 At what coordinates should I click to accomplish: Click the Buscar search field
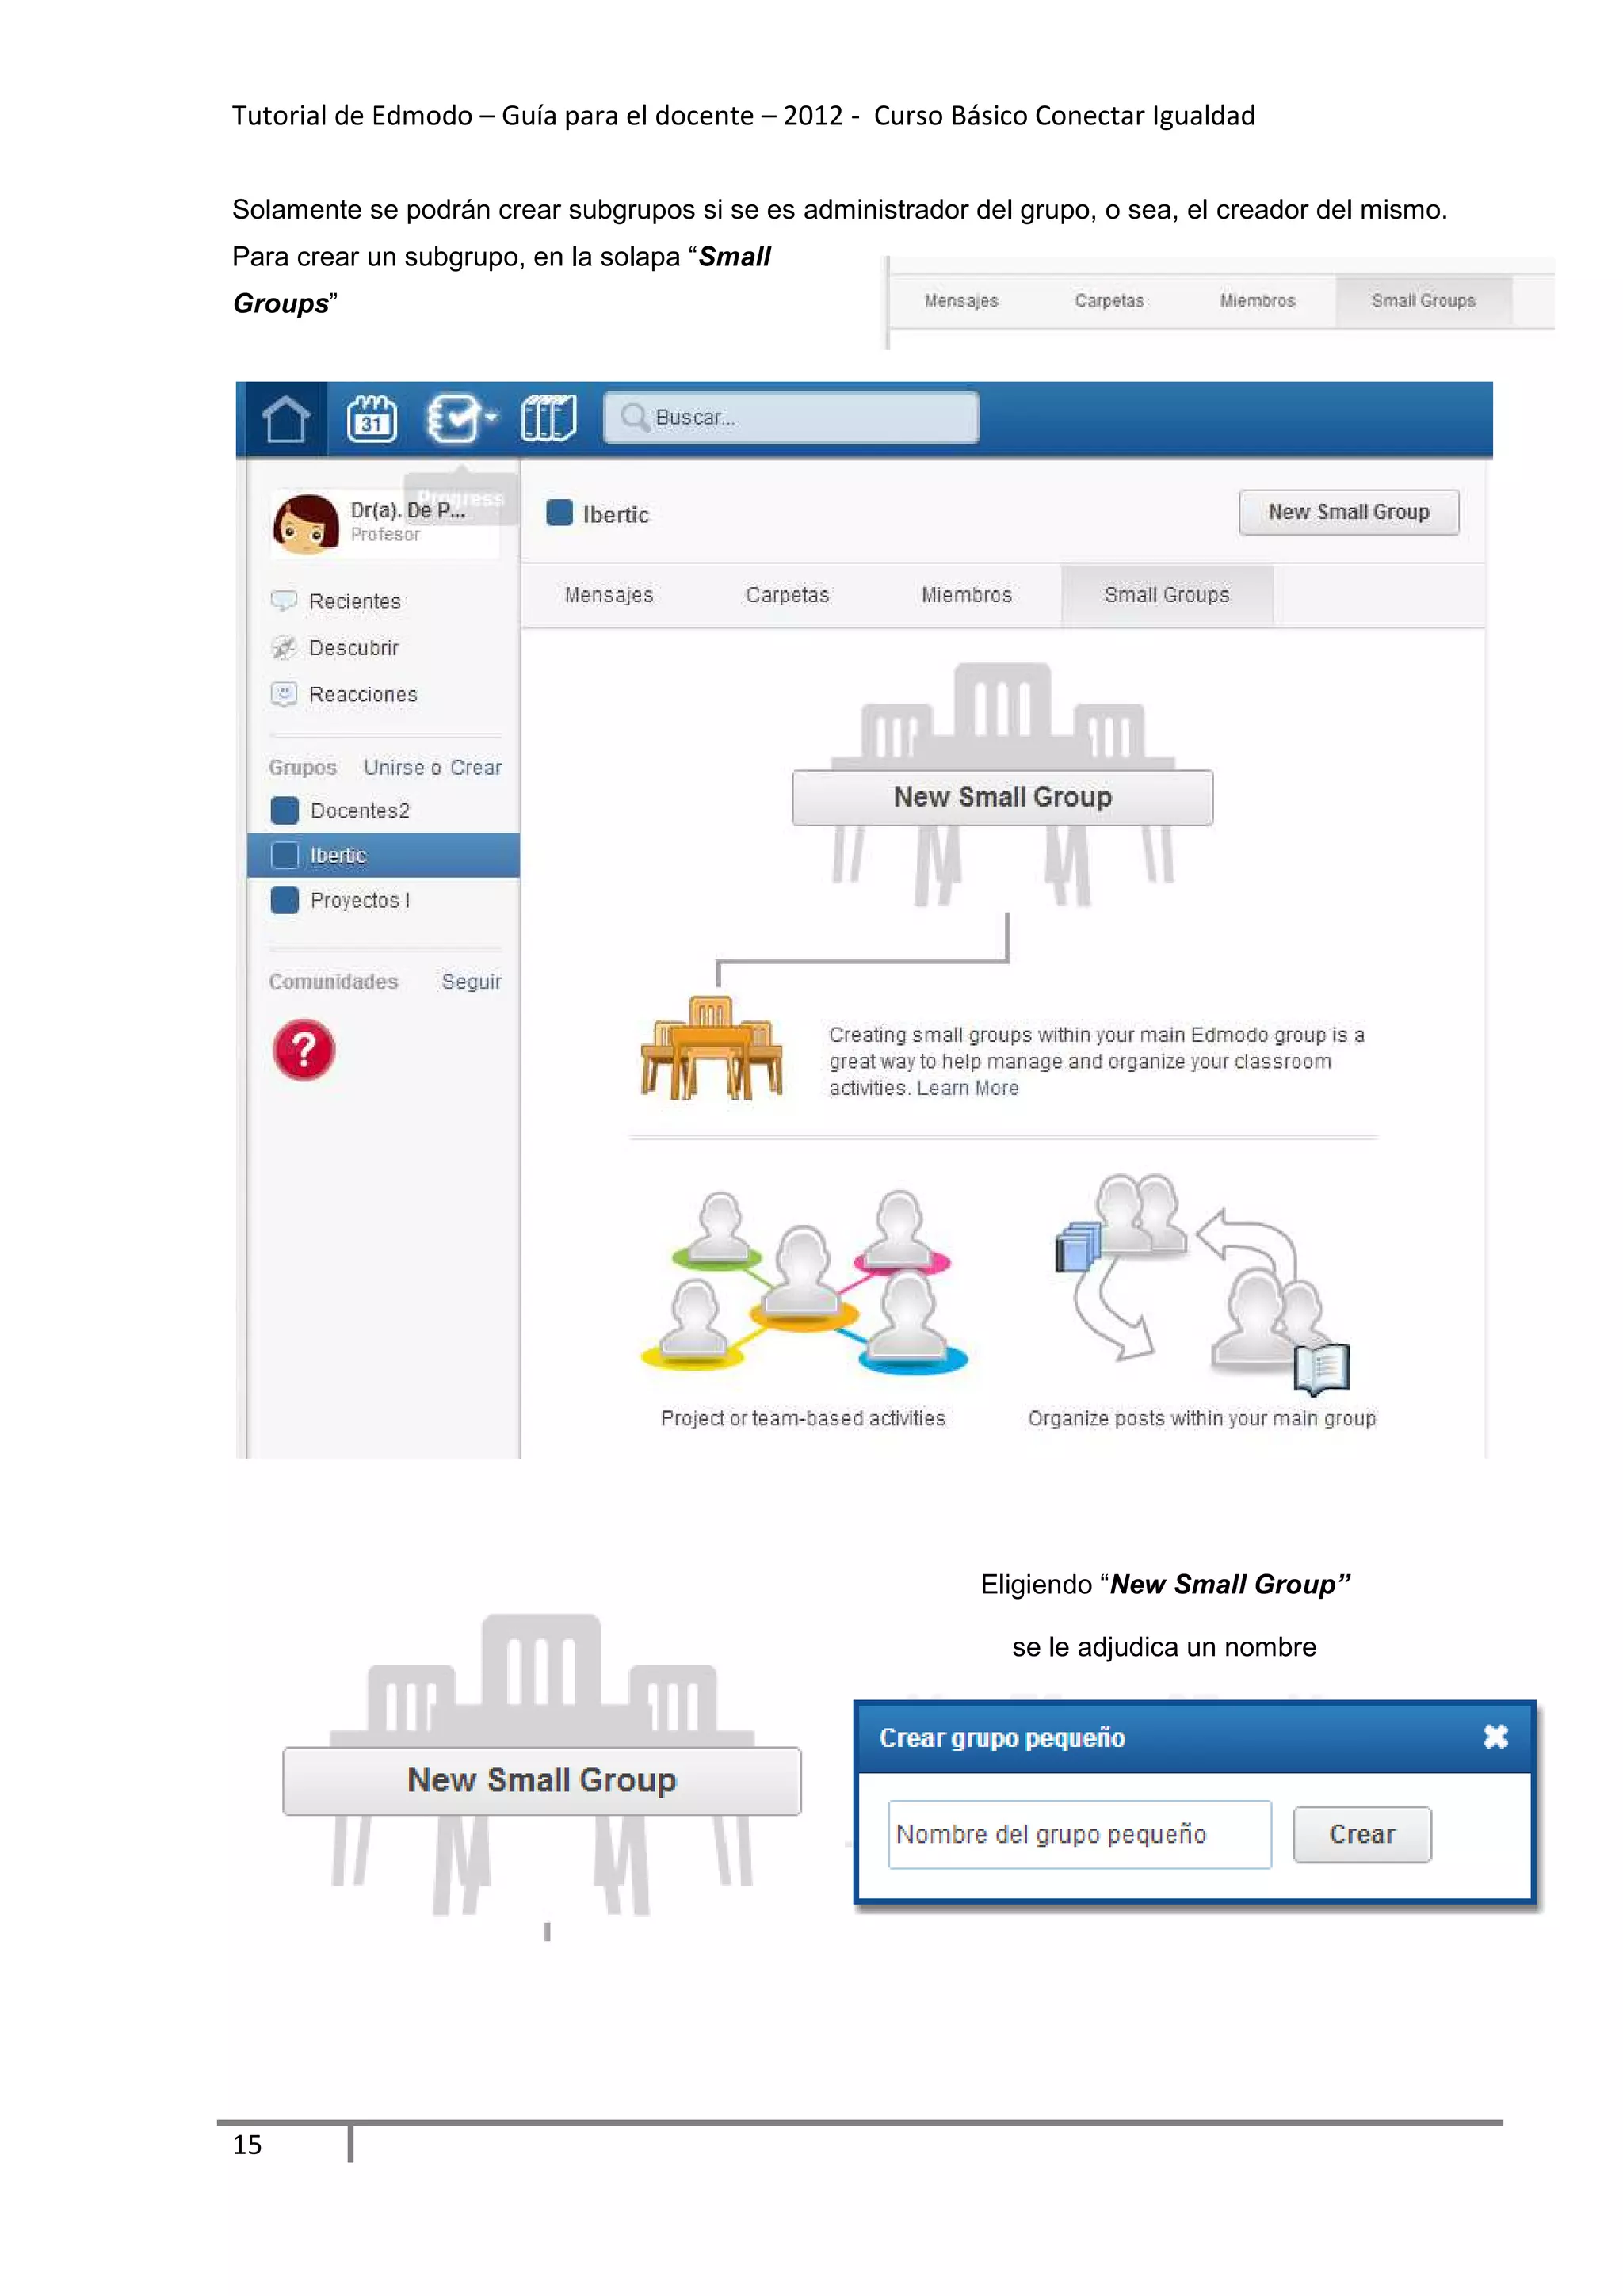791,417
